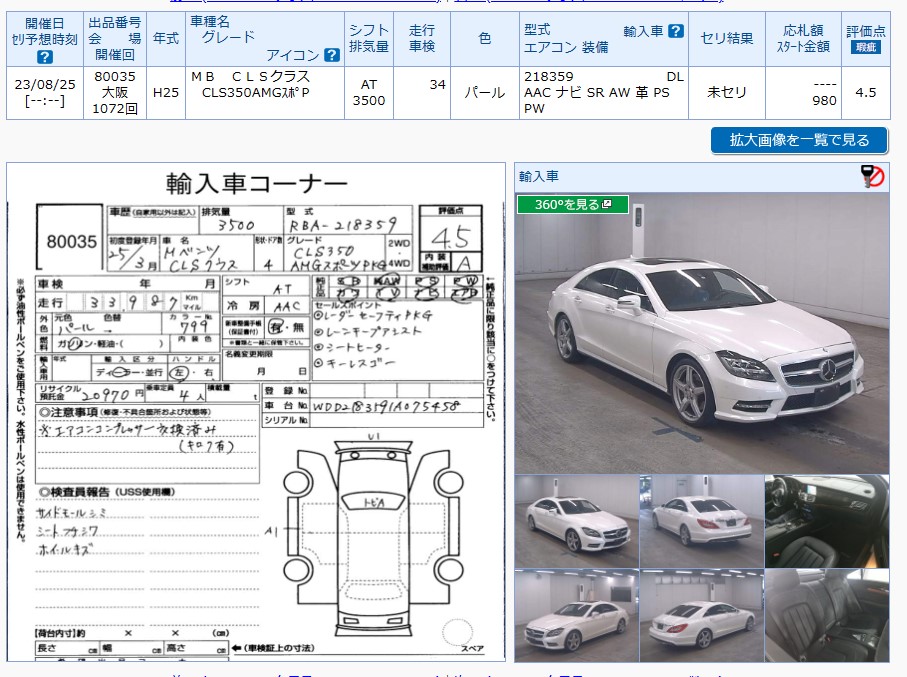Click the mileage value 34
Image resolution: width=907 pixels, height=677 pixels.
pyautogui.click(x=437, y=84)
